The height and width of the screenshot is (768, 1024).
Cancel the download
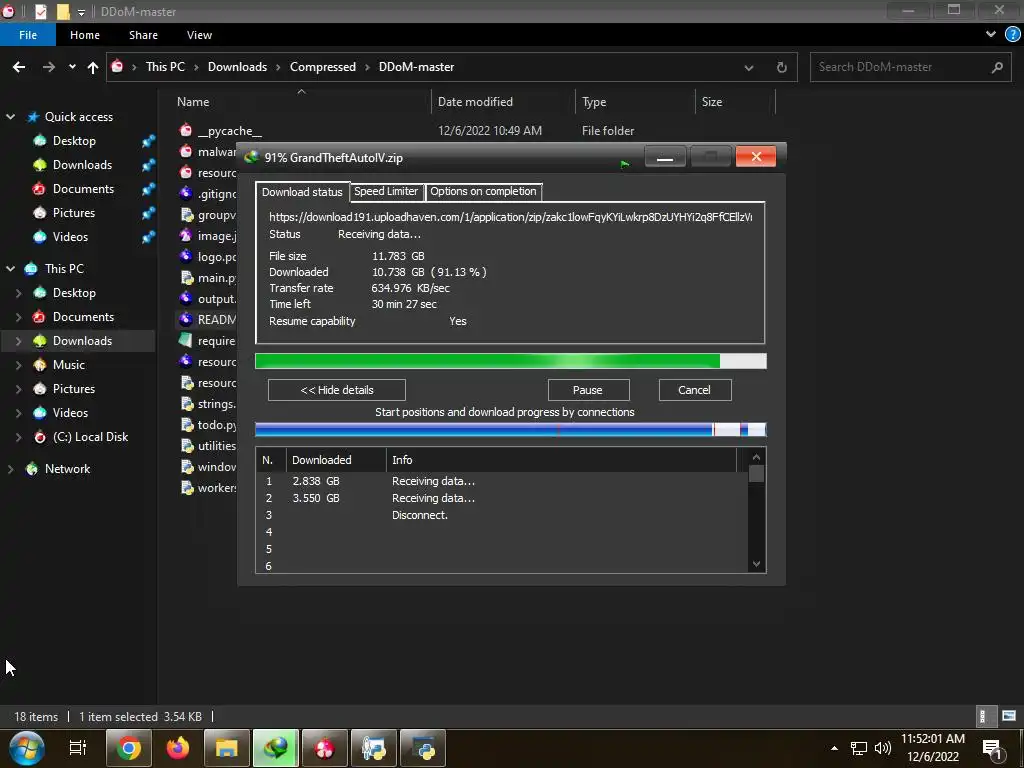(x=695, y=390)
